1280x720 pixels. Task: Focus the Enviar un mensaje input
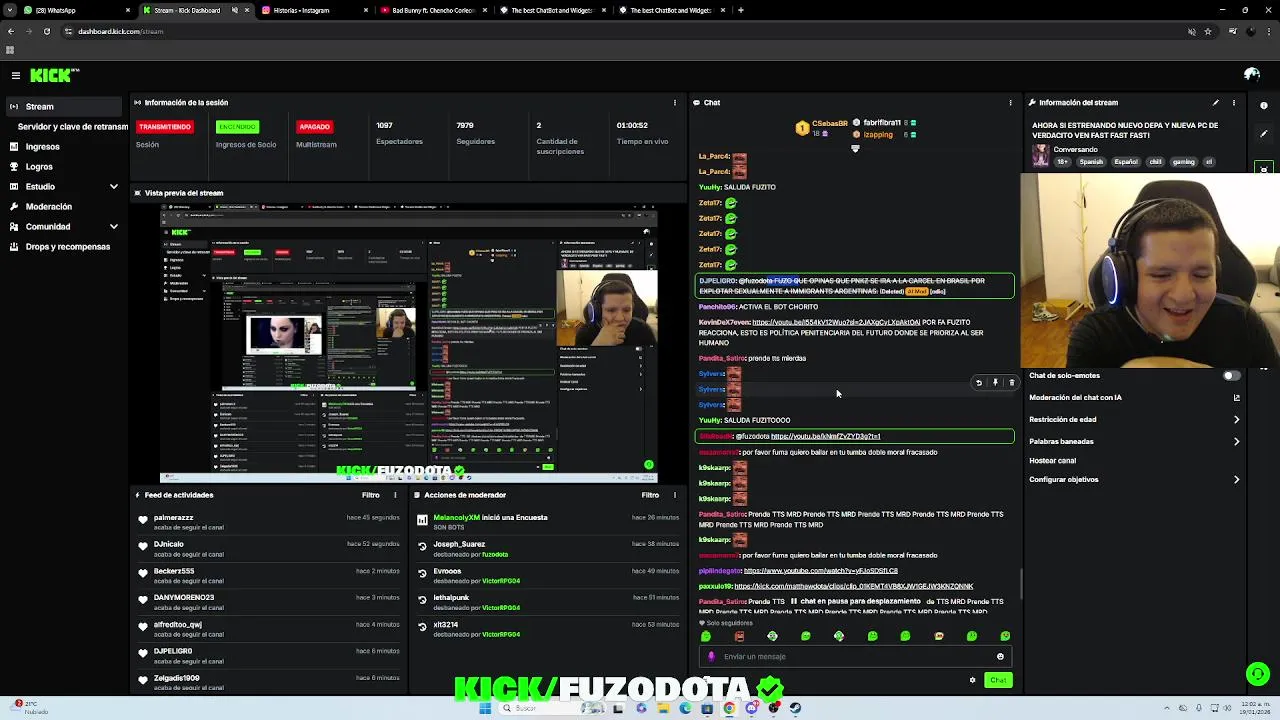click(x=855, y=657)
